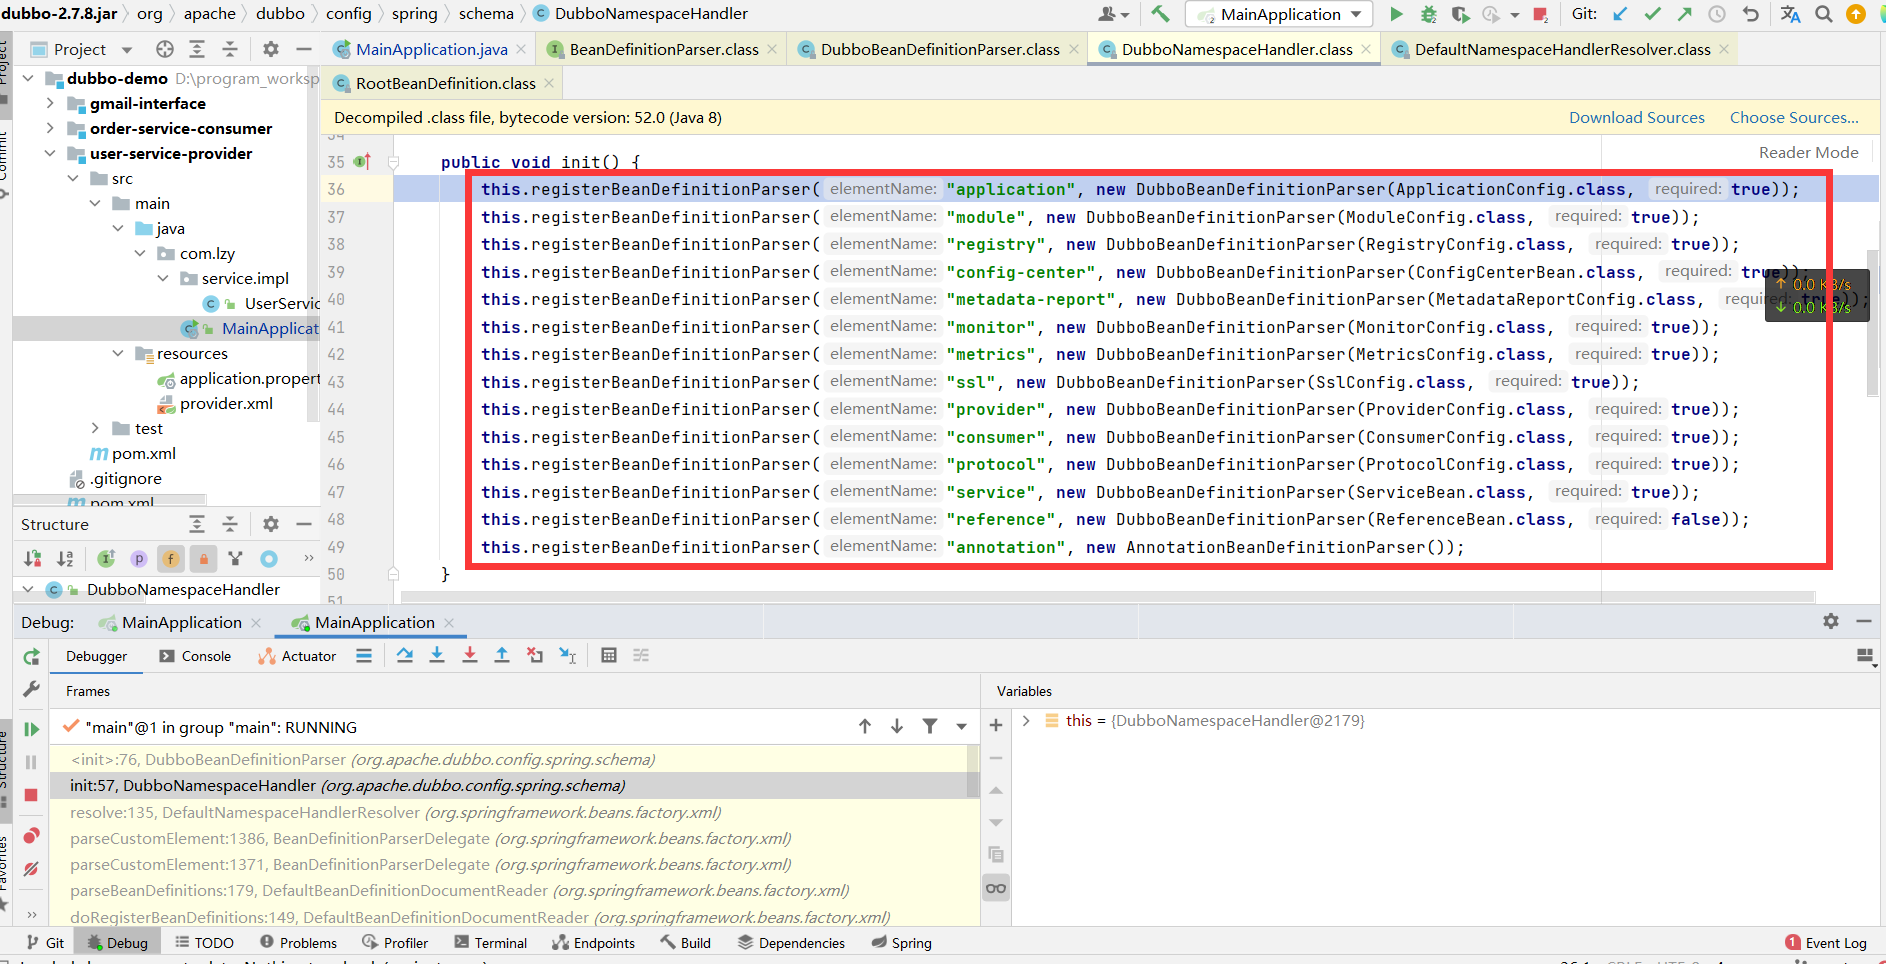Open Search Everywhere magnifier icon
Viewport: 1886px width, 964px height.
[x=1824, y=14]
